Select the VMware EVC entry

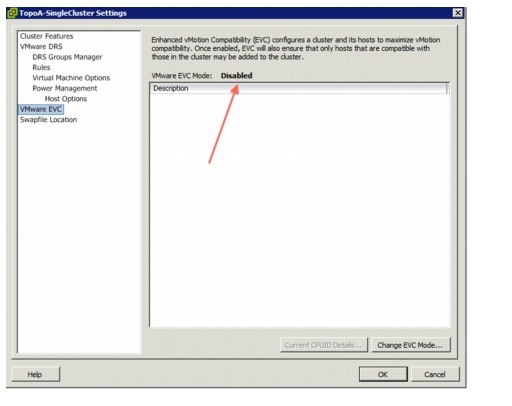[41, 109]
